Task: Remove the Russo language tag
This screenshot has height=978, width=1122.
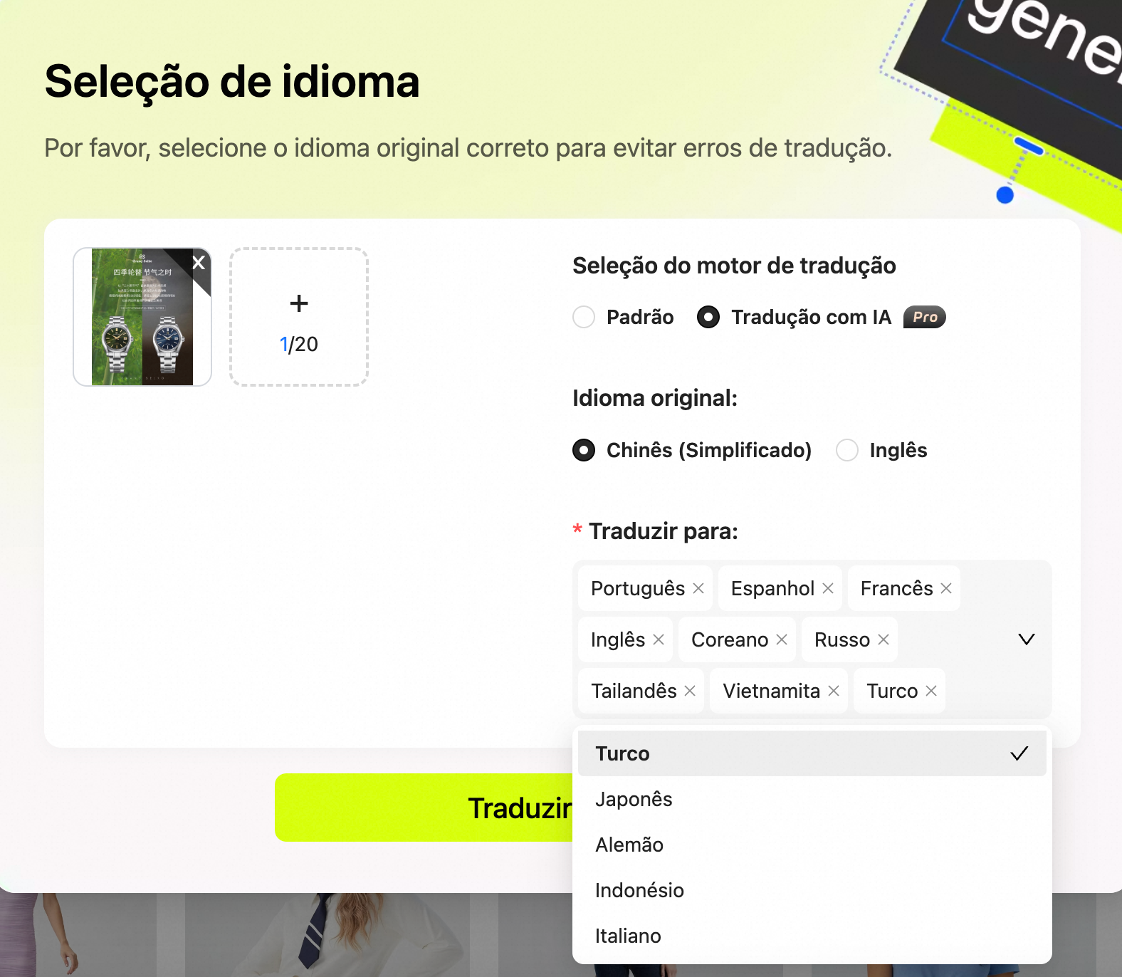Action: pos(884,640)
